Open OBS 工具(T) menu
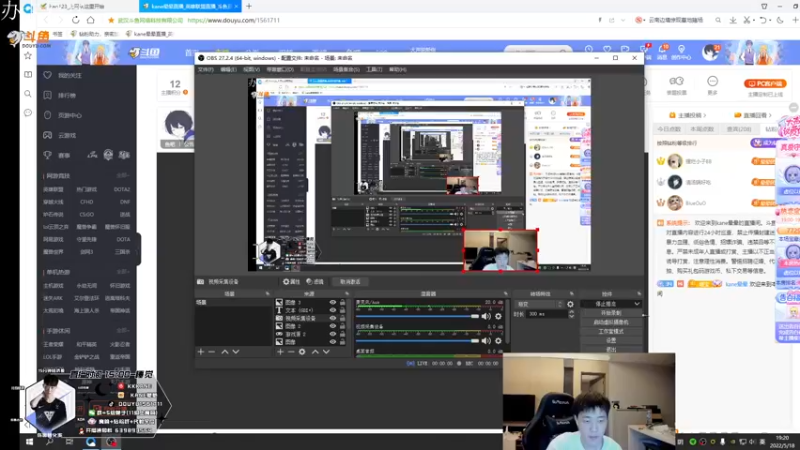800x450 pixels. pyautogui.click(x=374, y=69)
